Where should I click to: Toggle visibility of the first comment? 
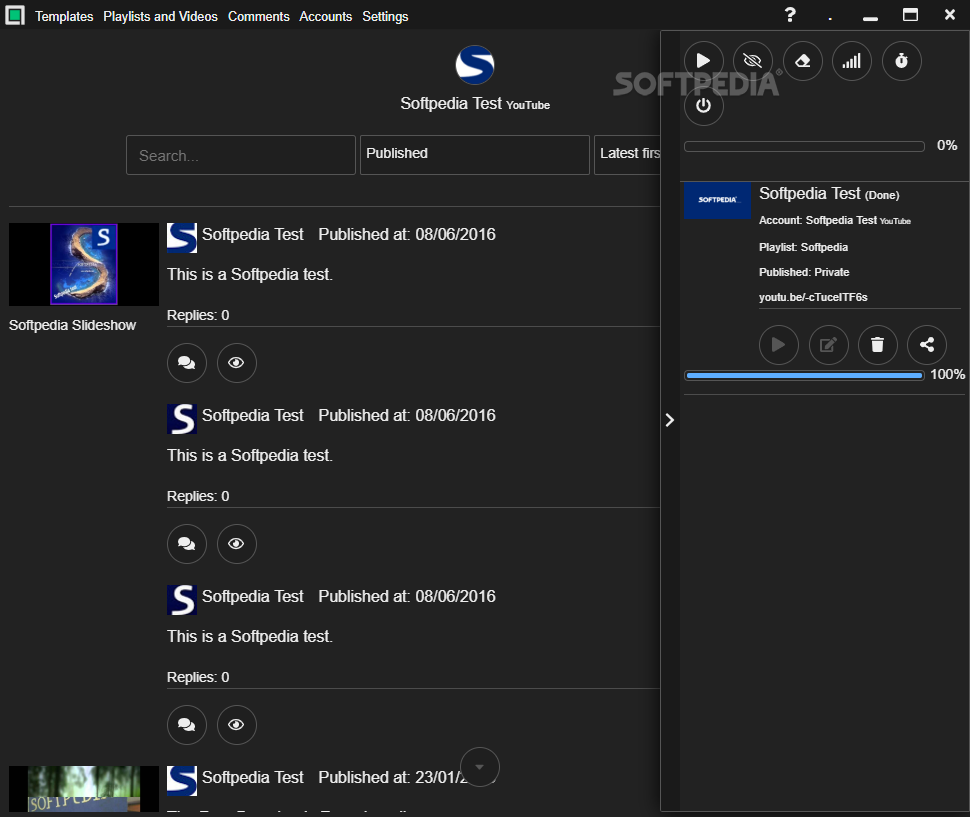point(236,363)
